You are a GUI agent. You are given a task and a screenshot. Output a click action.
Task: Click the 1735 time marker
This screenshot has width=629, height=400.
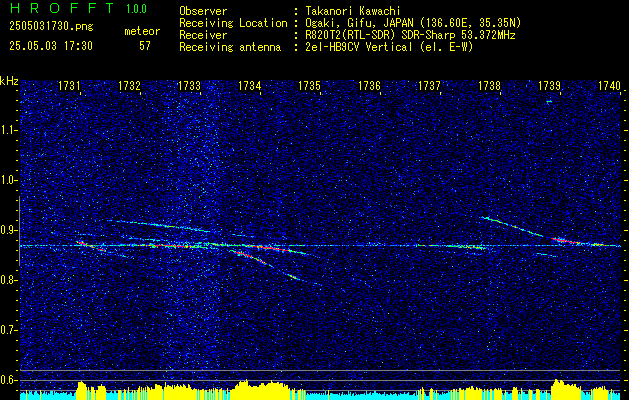pos(310,86)
